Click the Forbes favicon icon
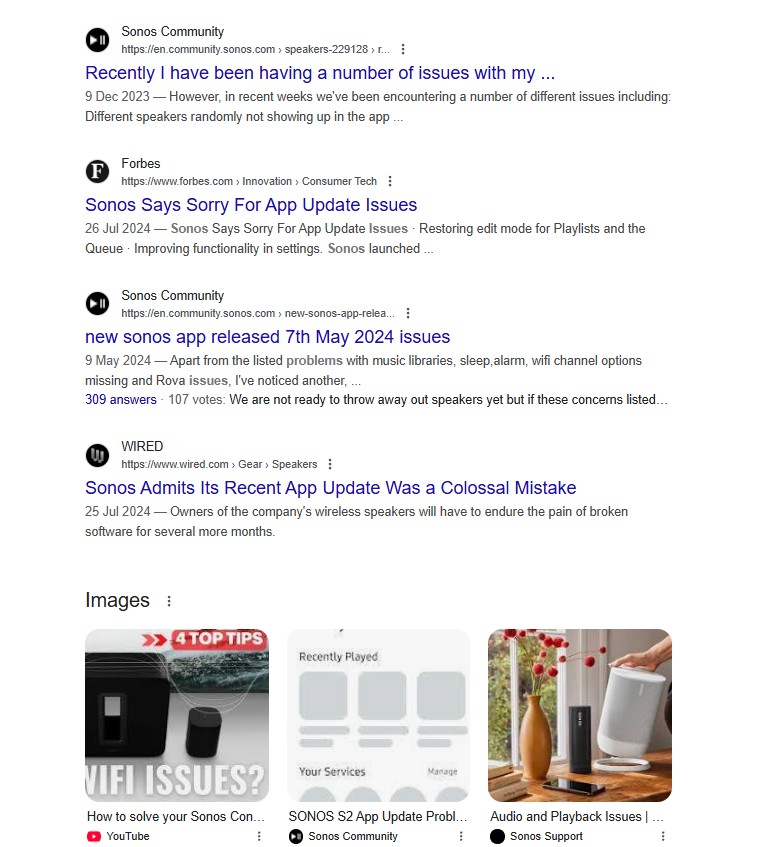The image size is (770, 847). (x=97, y=172)
